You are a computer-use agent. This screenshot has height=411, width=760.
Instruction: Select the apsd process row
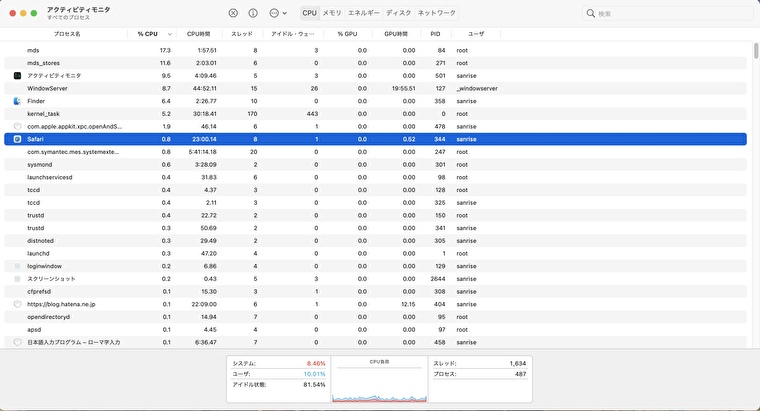tap(375, 330)
